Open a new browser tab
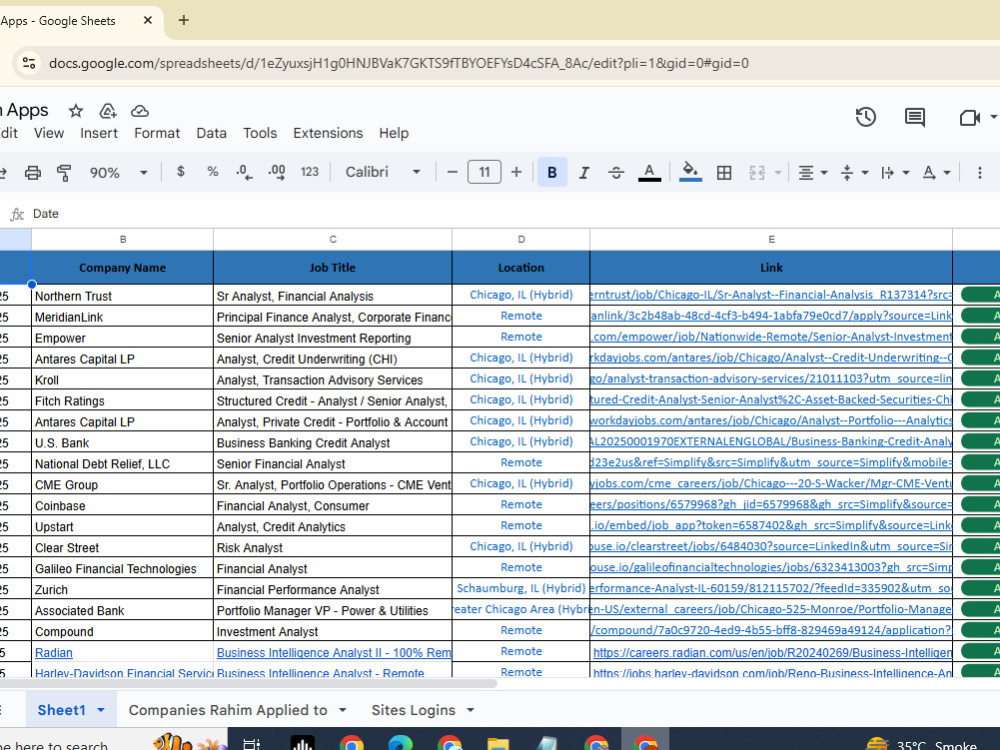The height and width of the screenshot is (750, 1000). click(184, 20)
